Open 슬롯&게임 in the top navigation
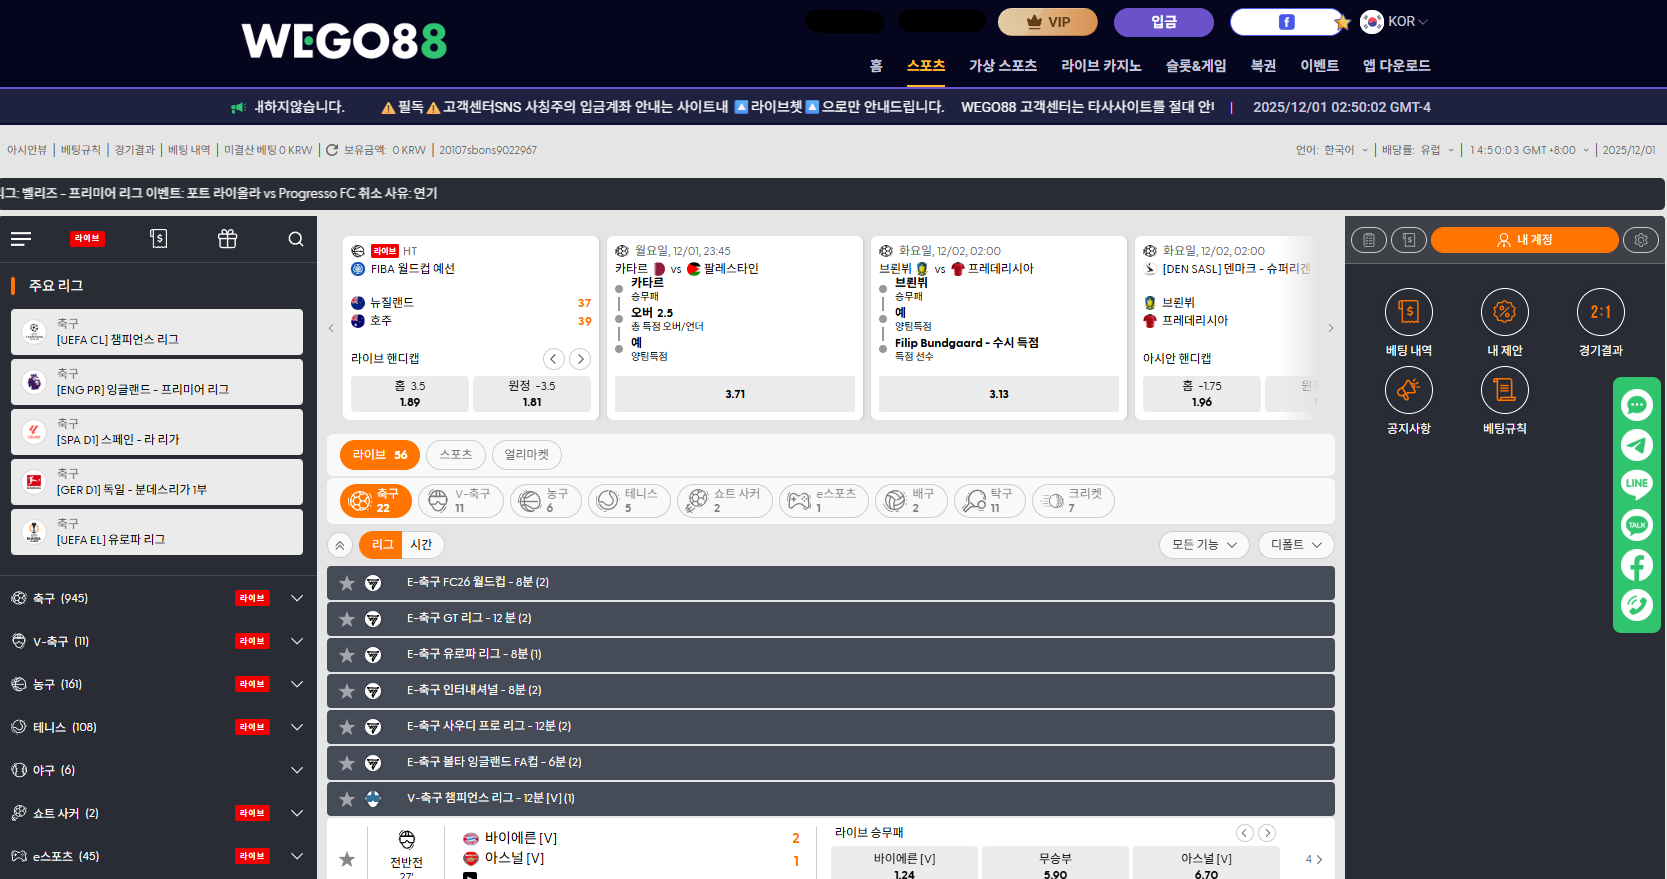This screenshot has height=879, width=1667. tap(1196, 66)
